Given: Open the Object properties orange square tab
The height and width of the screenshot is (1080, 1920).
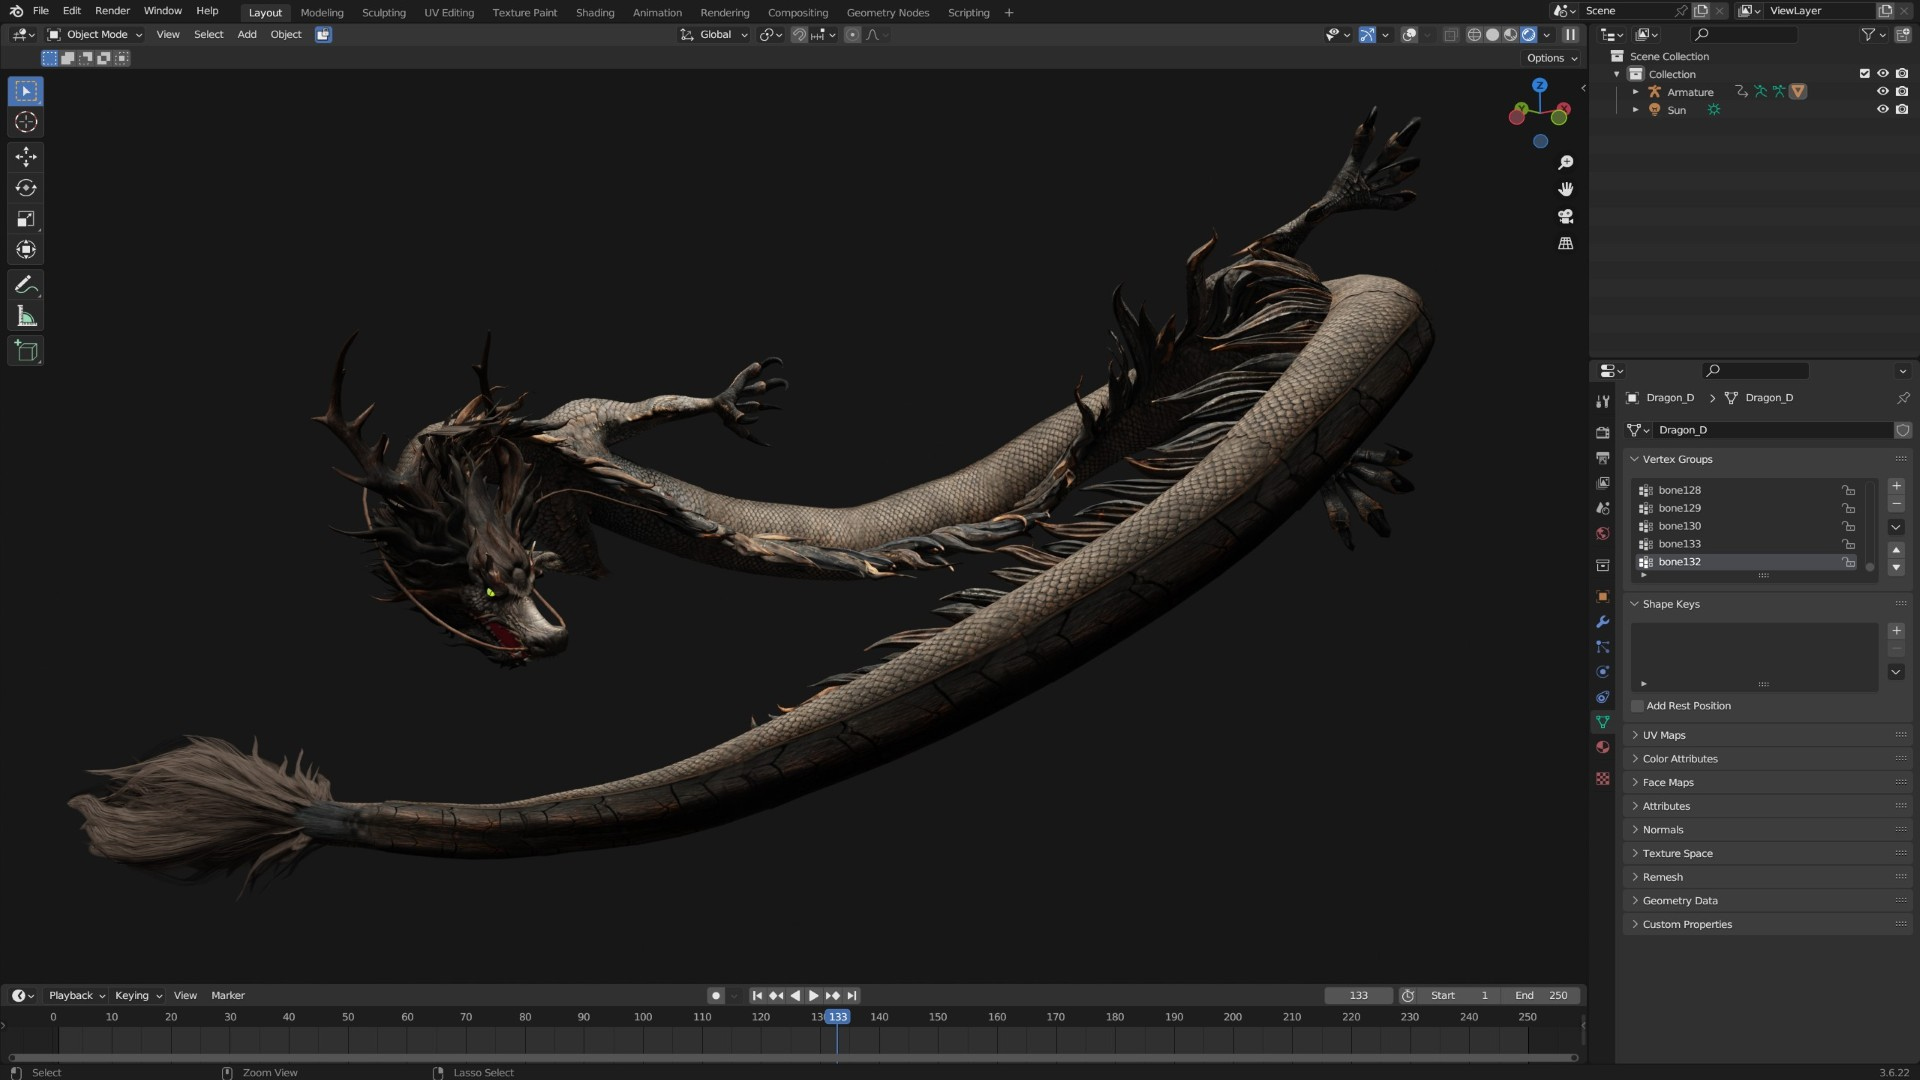Looking at the screenshot, I should [1603, 597].
